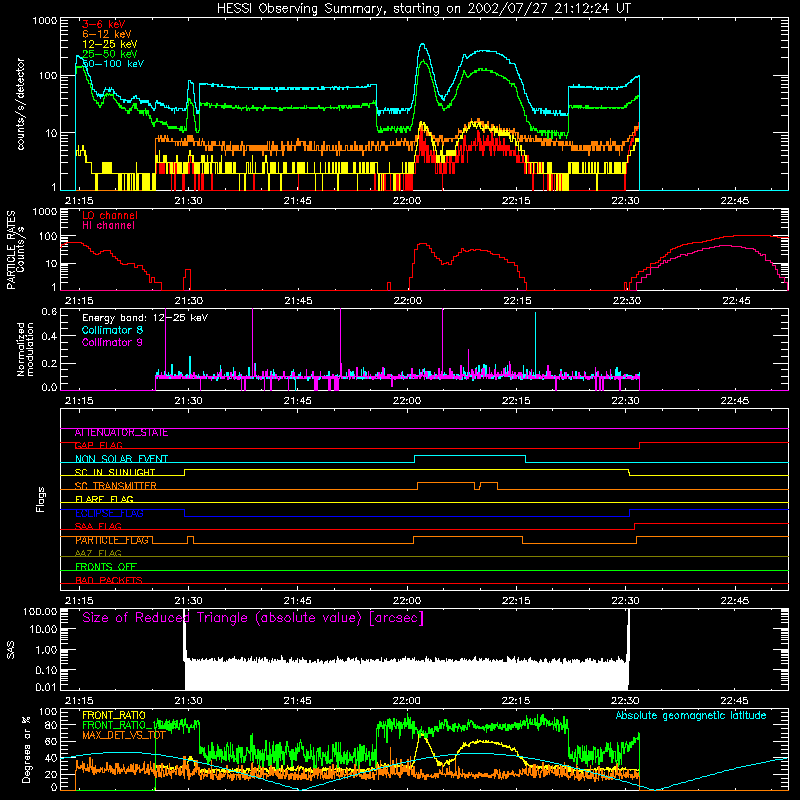Click the 100.00 value on the SAS axis
This screenshot has height=800, width=800.
(x=40, y=611)
